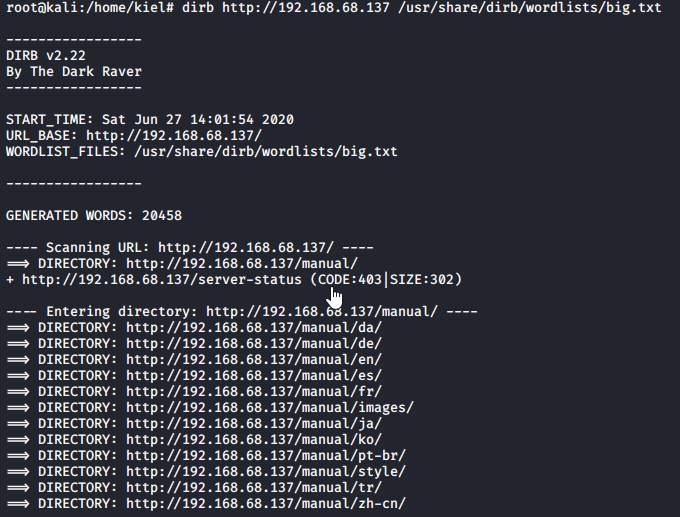The width and height of the screenshot is (680, 517).
Task: Open the manual/es/ directory link
Action: pos(254,375)
